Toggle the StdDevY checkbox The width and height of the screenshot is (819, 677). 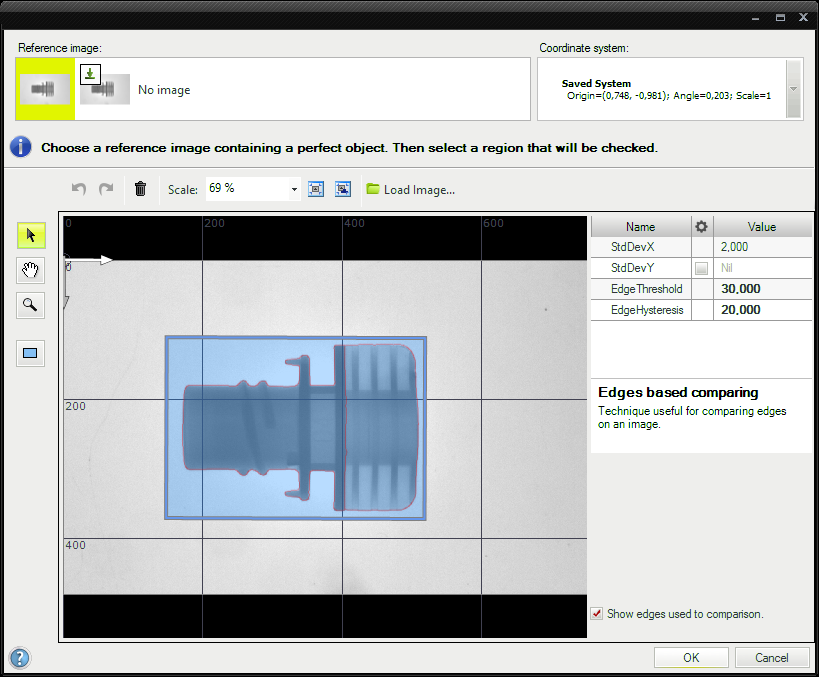[701, 269]
